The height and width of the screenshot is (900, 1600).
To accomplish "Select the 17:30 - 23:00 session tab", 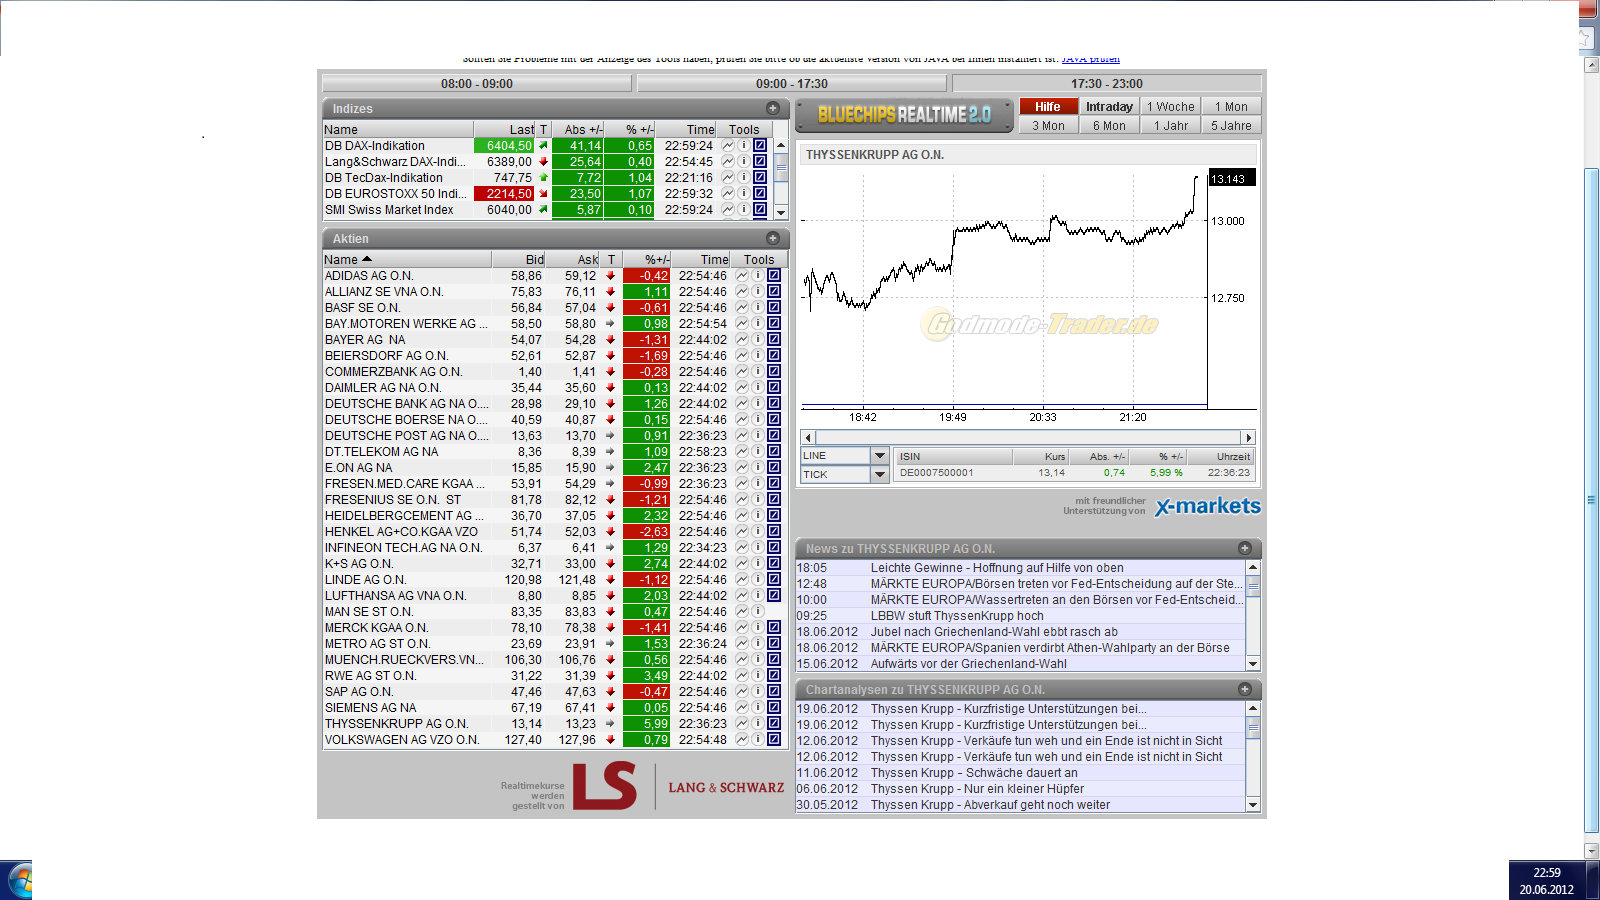I will click(1107, 84).
